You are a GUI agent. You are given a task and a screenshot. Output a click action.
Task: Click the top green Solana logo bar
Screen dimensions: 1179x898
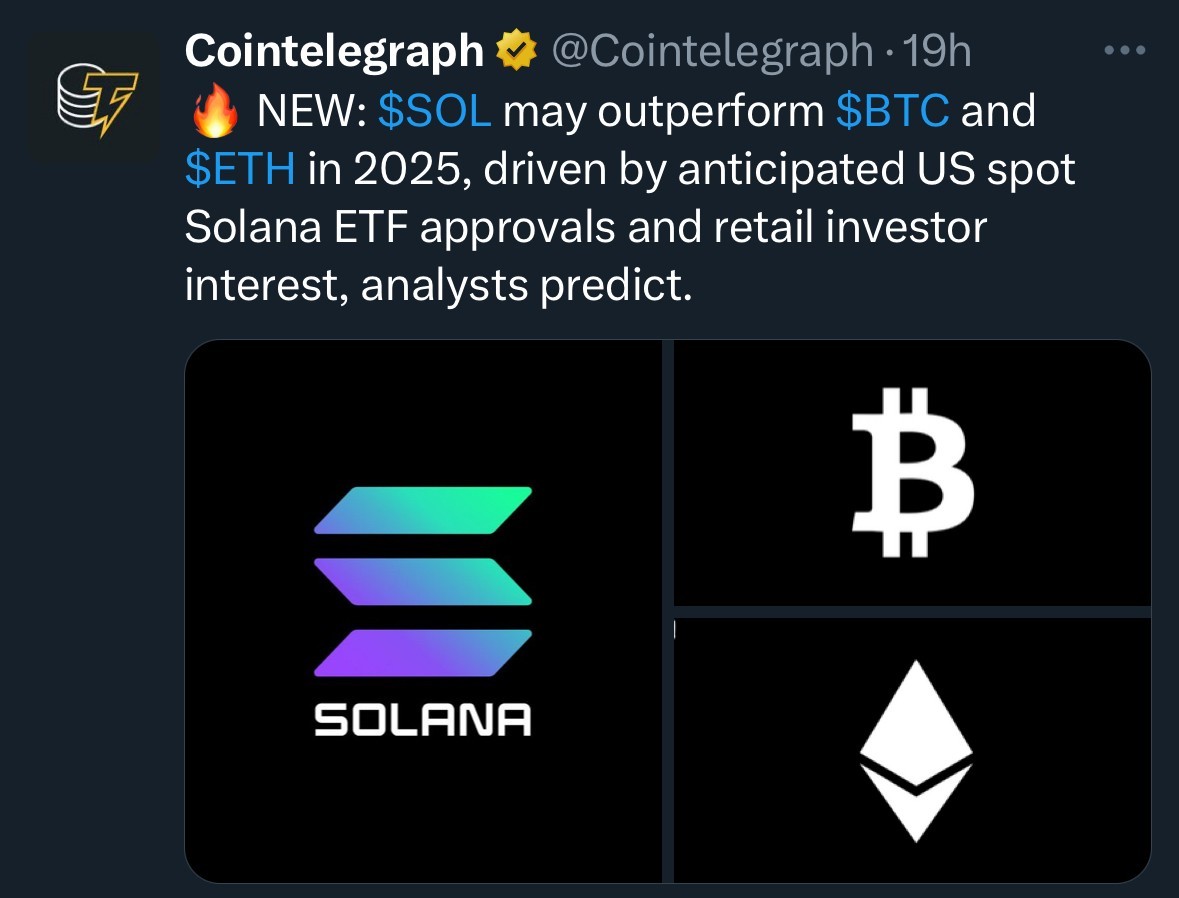tap(423, 509)
